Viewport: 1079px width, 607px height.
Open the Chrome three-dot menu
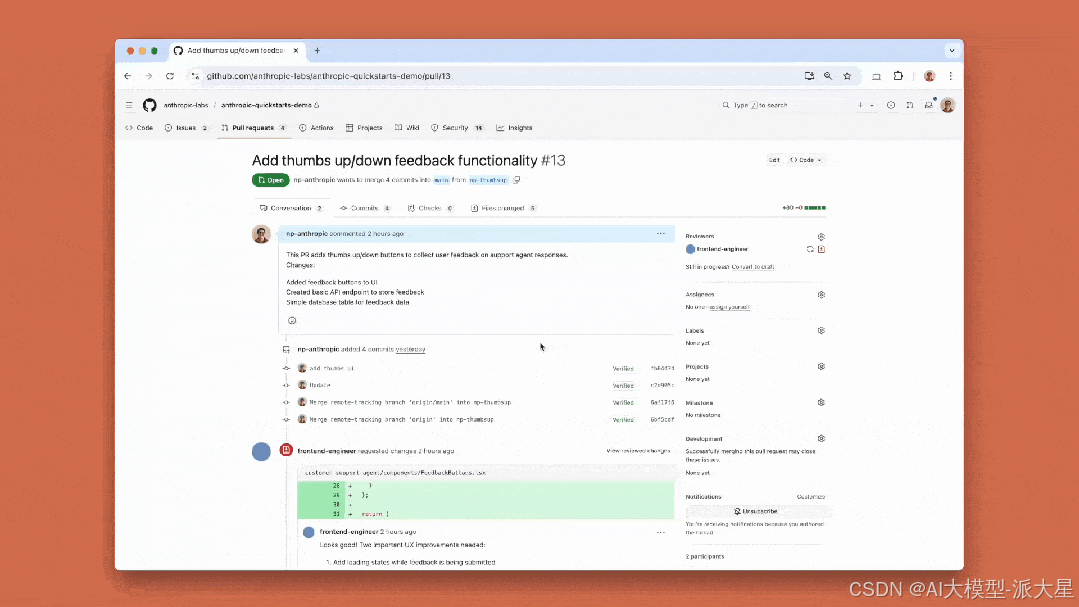(x=950, y=76)
